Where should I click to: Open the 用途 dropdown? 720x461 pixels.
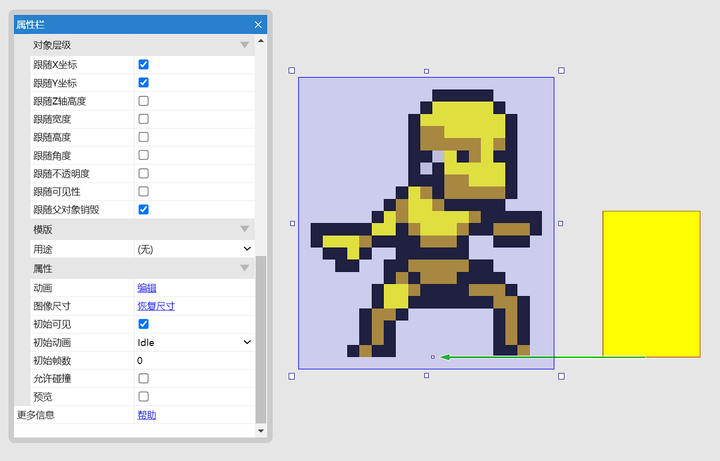(195, 249)
